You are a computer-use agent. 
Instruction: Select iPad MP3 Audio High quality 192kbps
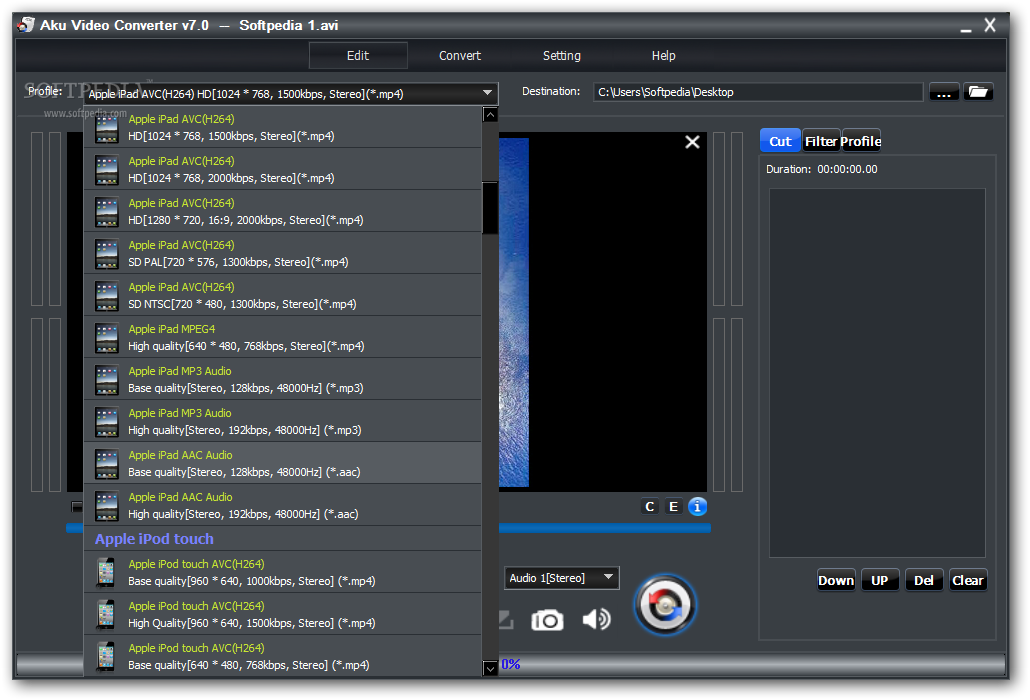coord(282,422)
